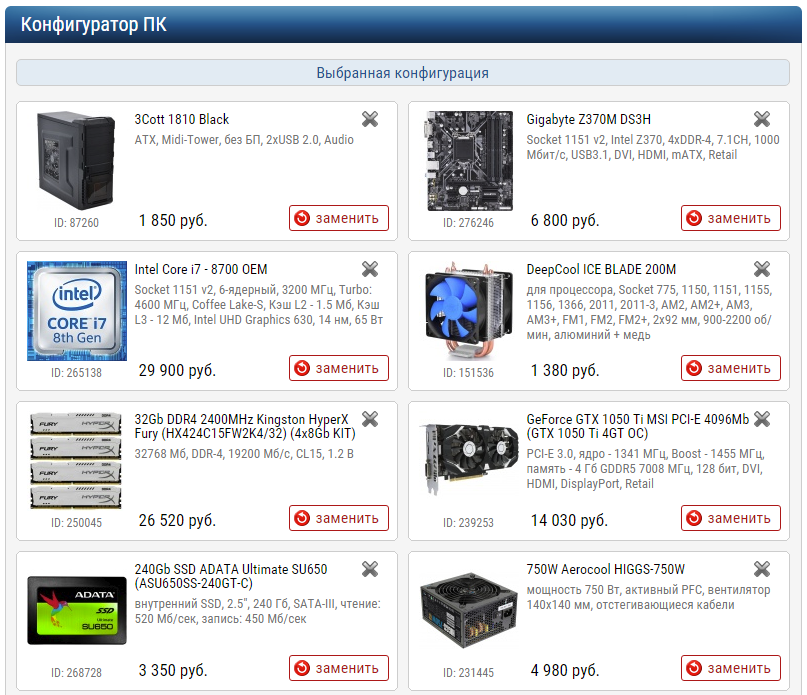This screenshot has height=695, width=807.
Task: Click заменить for the Gigabyte motherboard
Action: pos(731,218)
